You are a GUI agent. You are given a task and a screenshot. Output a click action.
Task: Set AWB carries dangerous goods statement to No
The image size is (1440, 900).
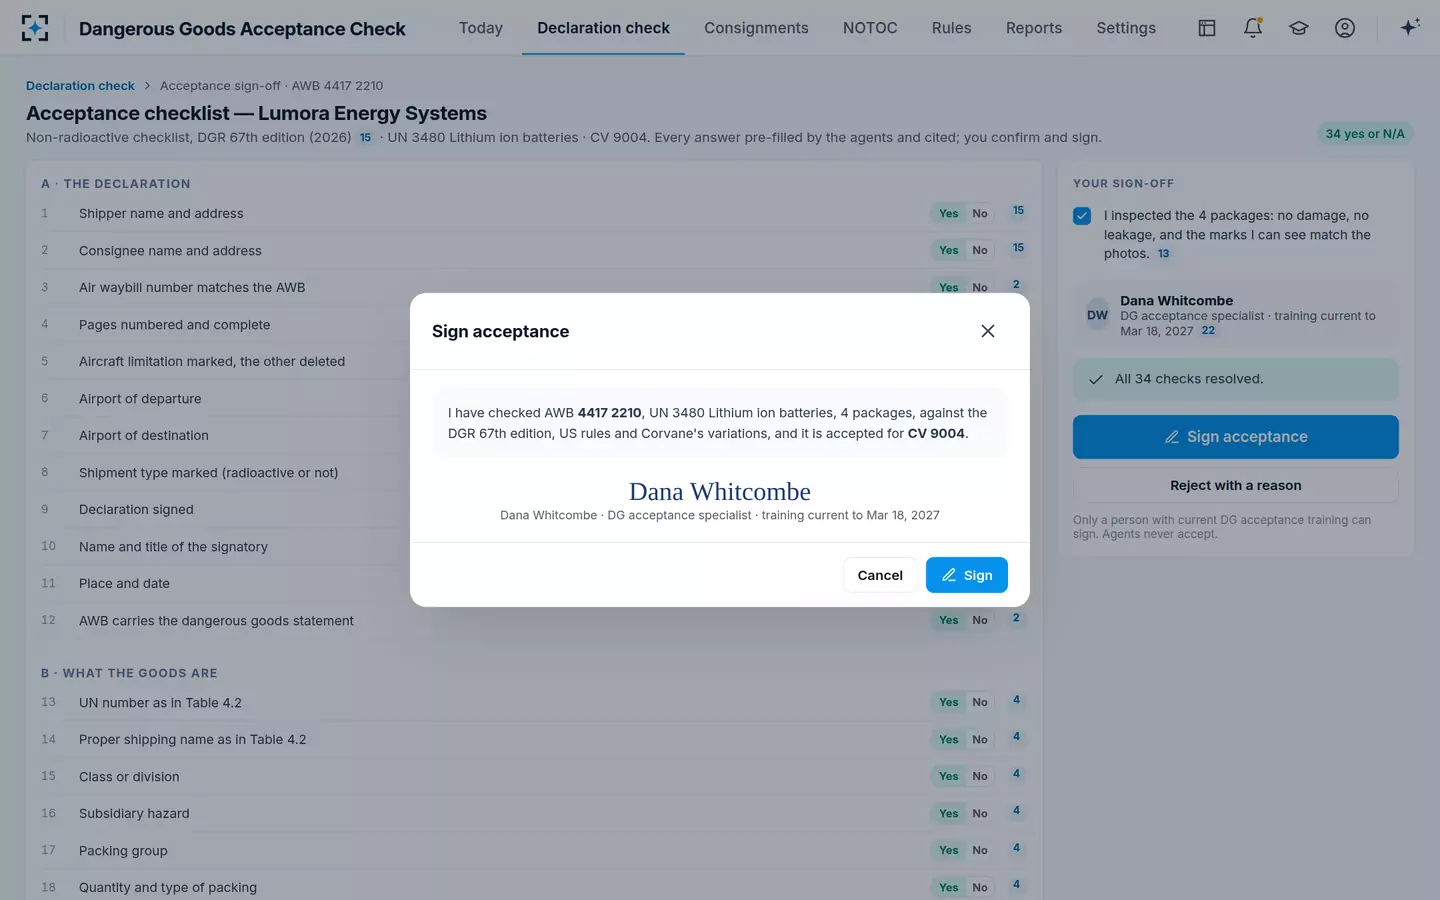980,620
